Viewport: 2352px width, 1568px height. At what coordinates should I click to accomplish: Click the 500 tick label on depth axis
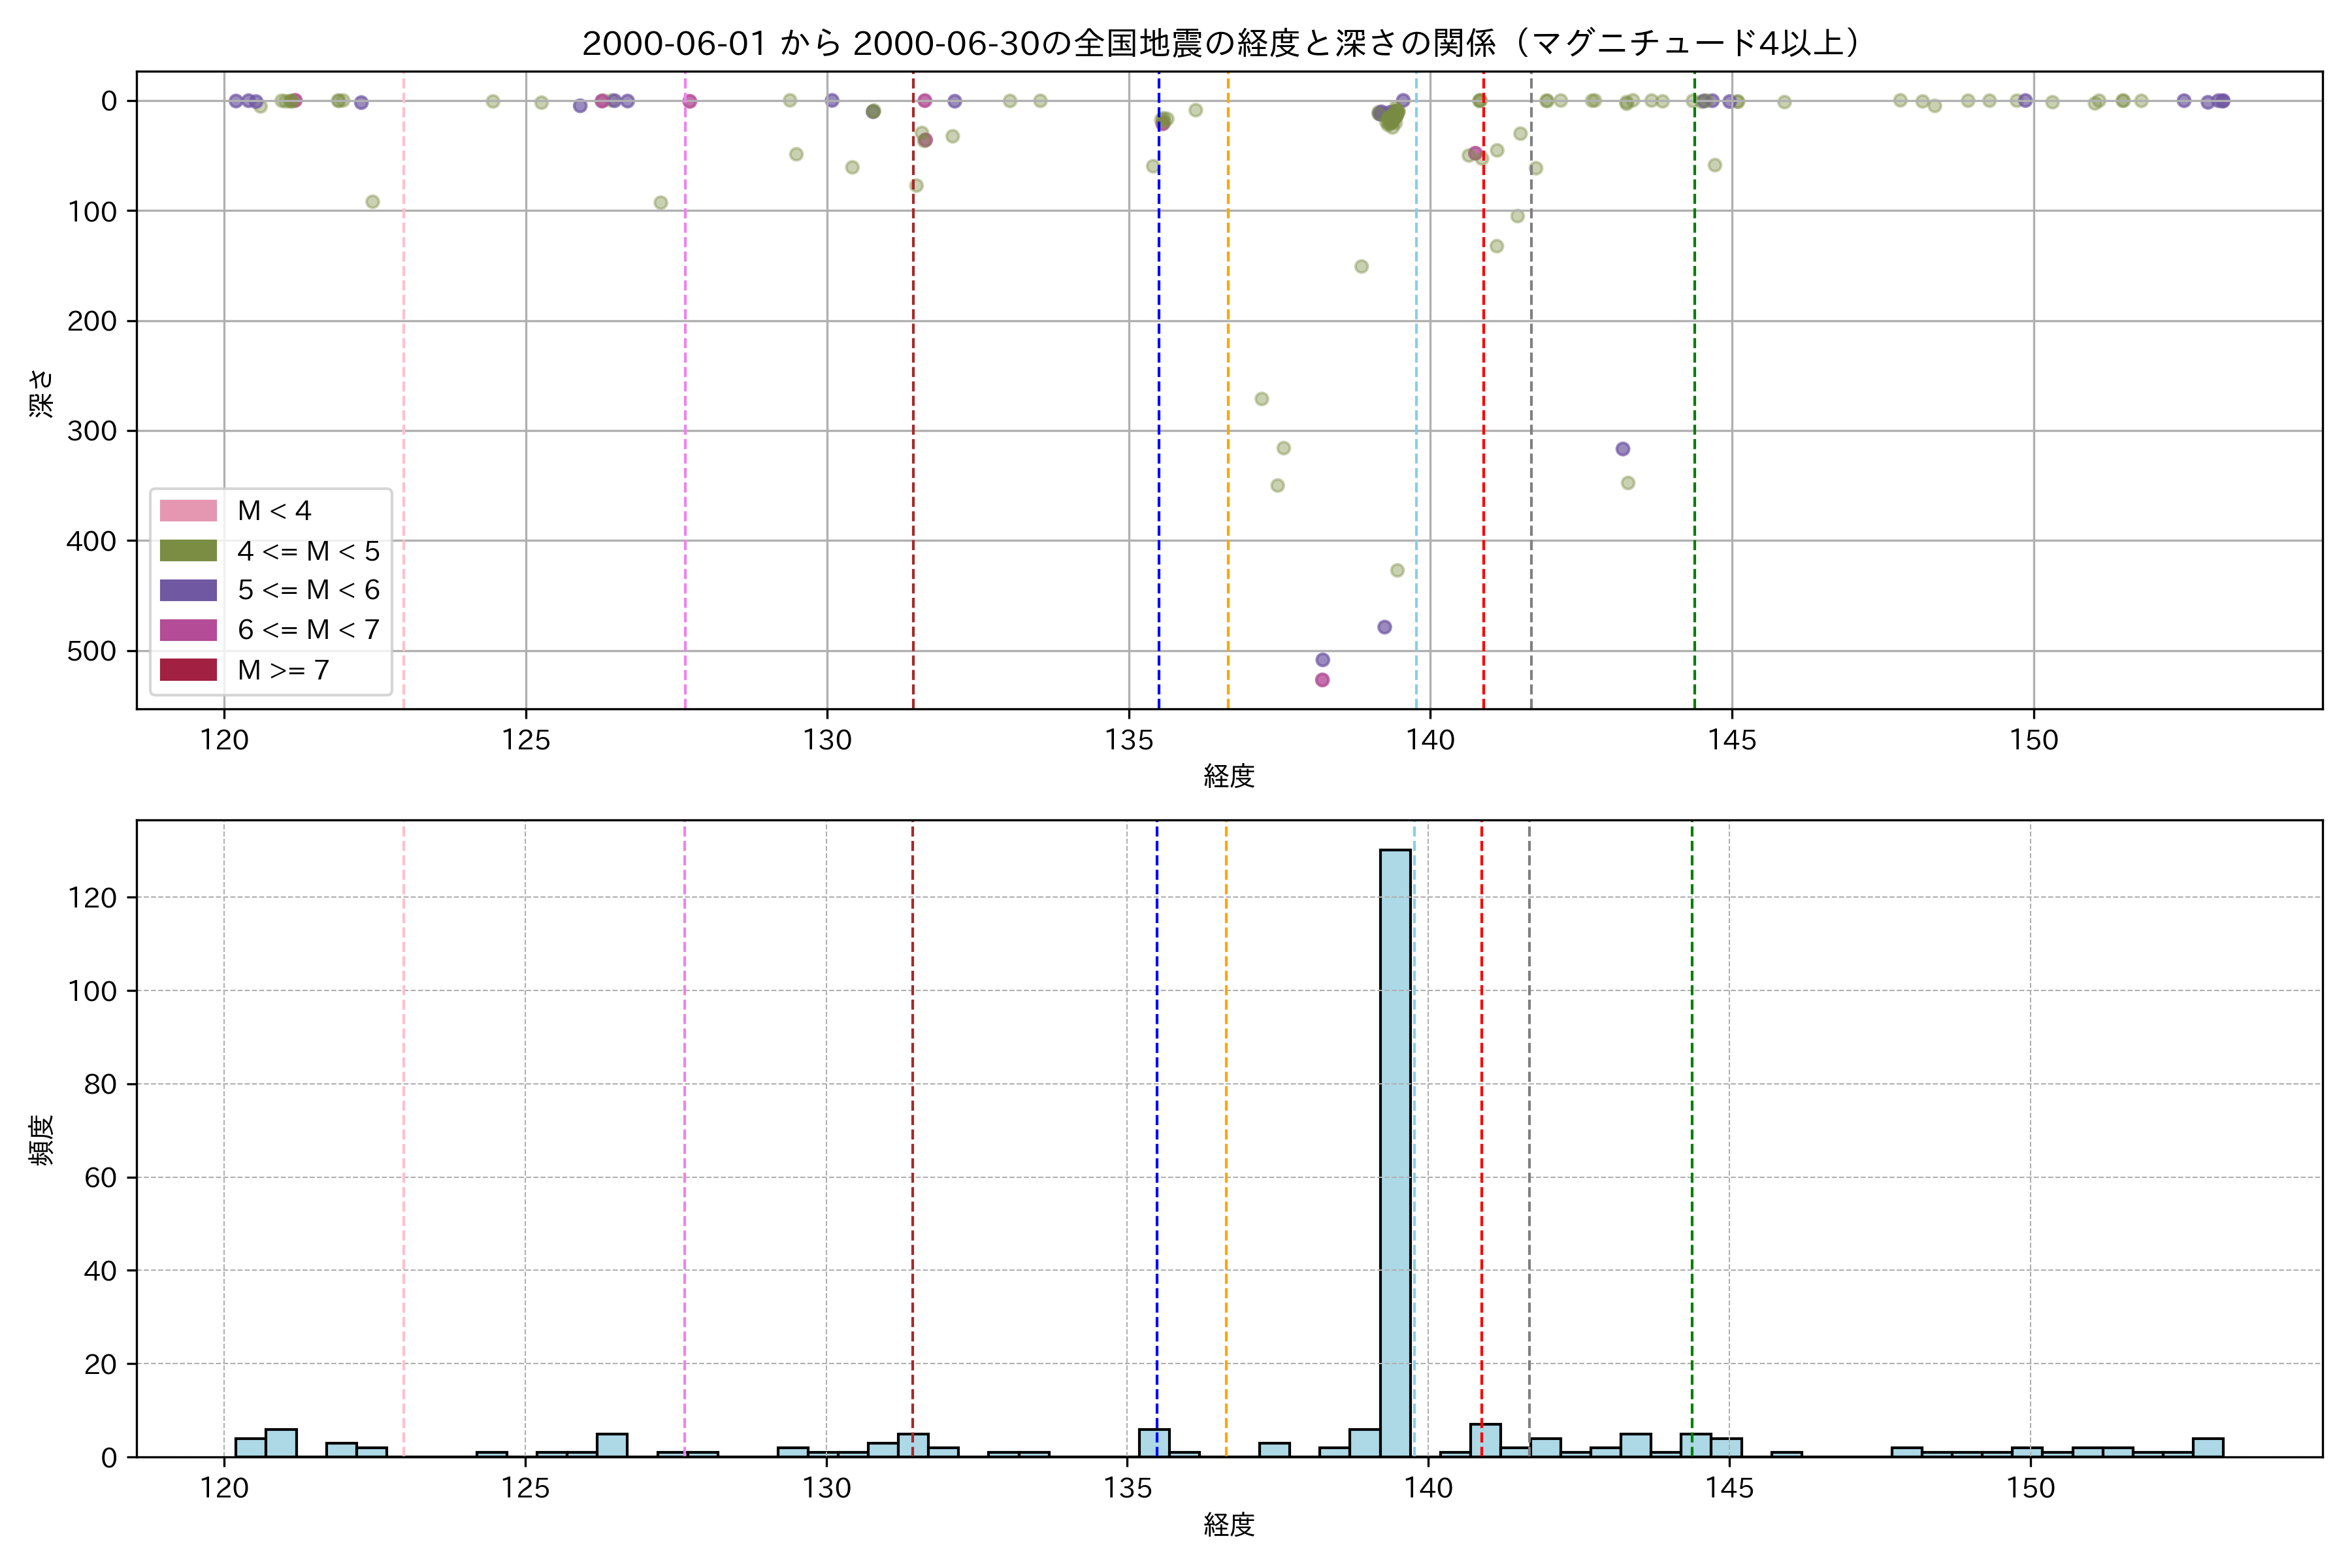click(92, 651)
